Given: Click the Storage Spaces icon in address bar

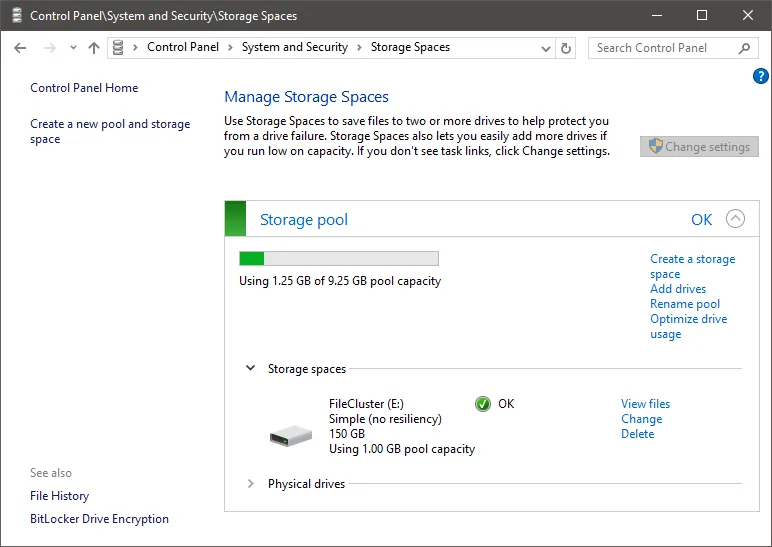Looking at the screenshot, I should [118, 47].
